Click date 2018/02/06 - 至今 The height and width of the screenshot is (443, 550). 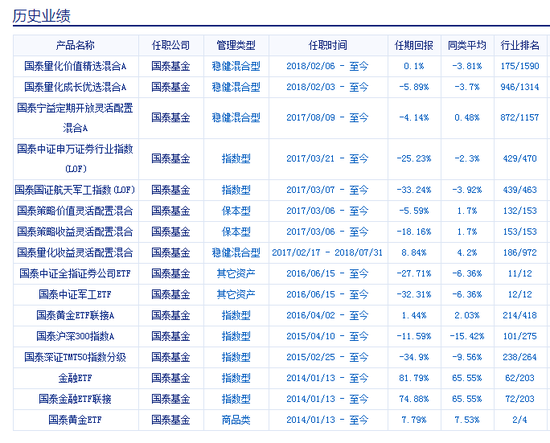327,66
